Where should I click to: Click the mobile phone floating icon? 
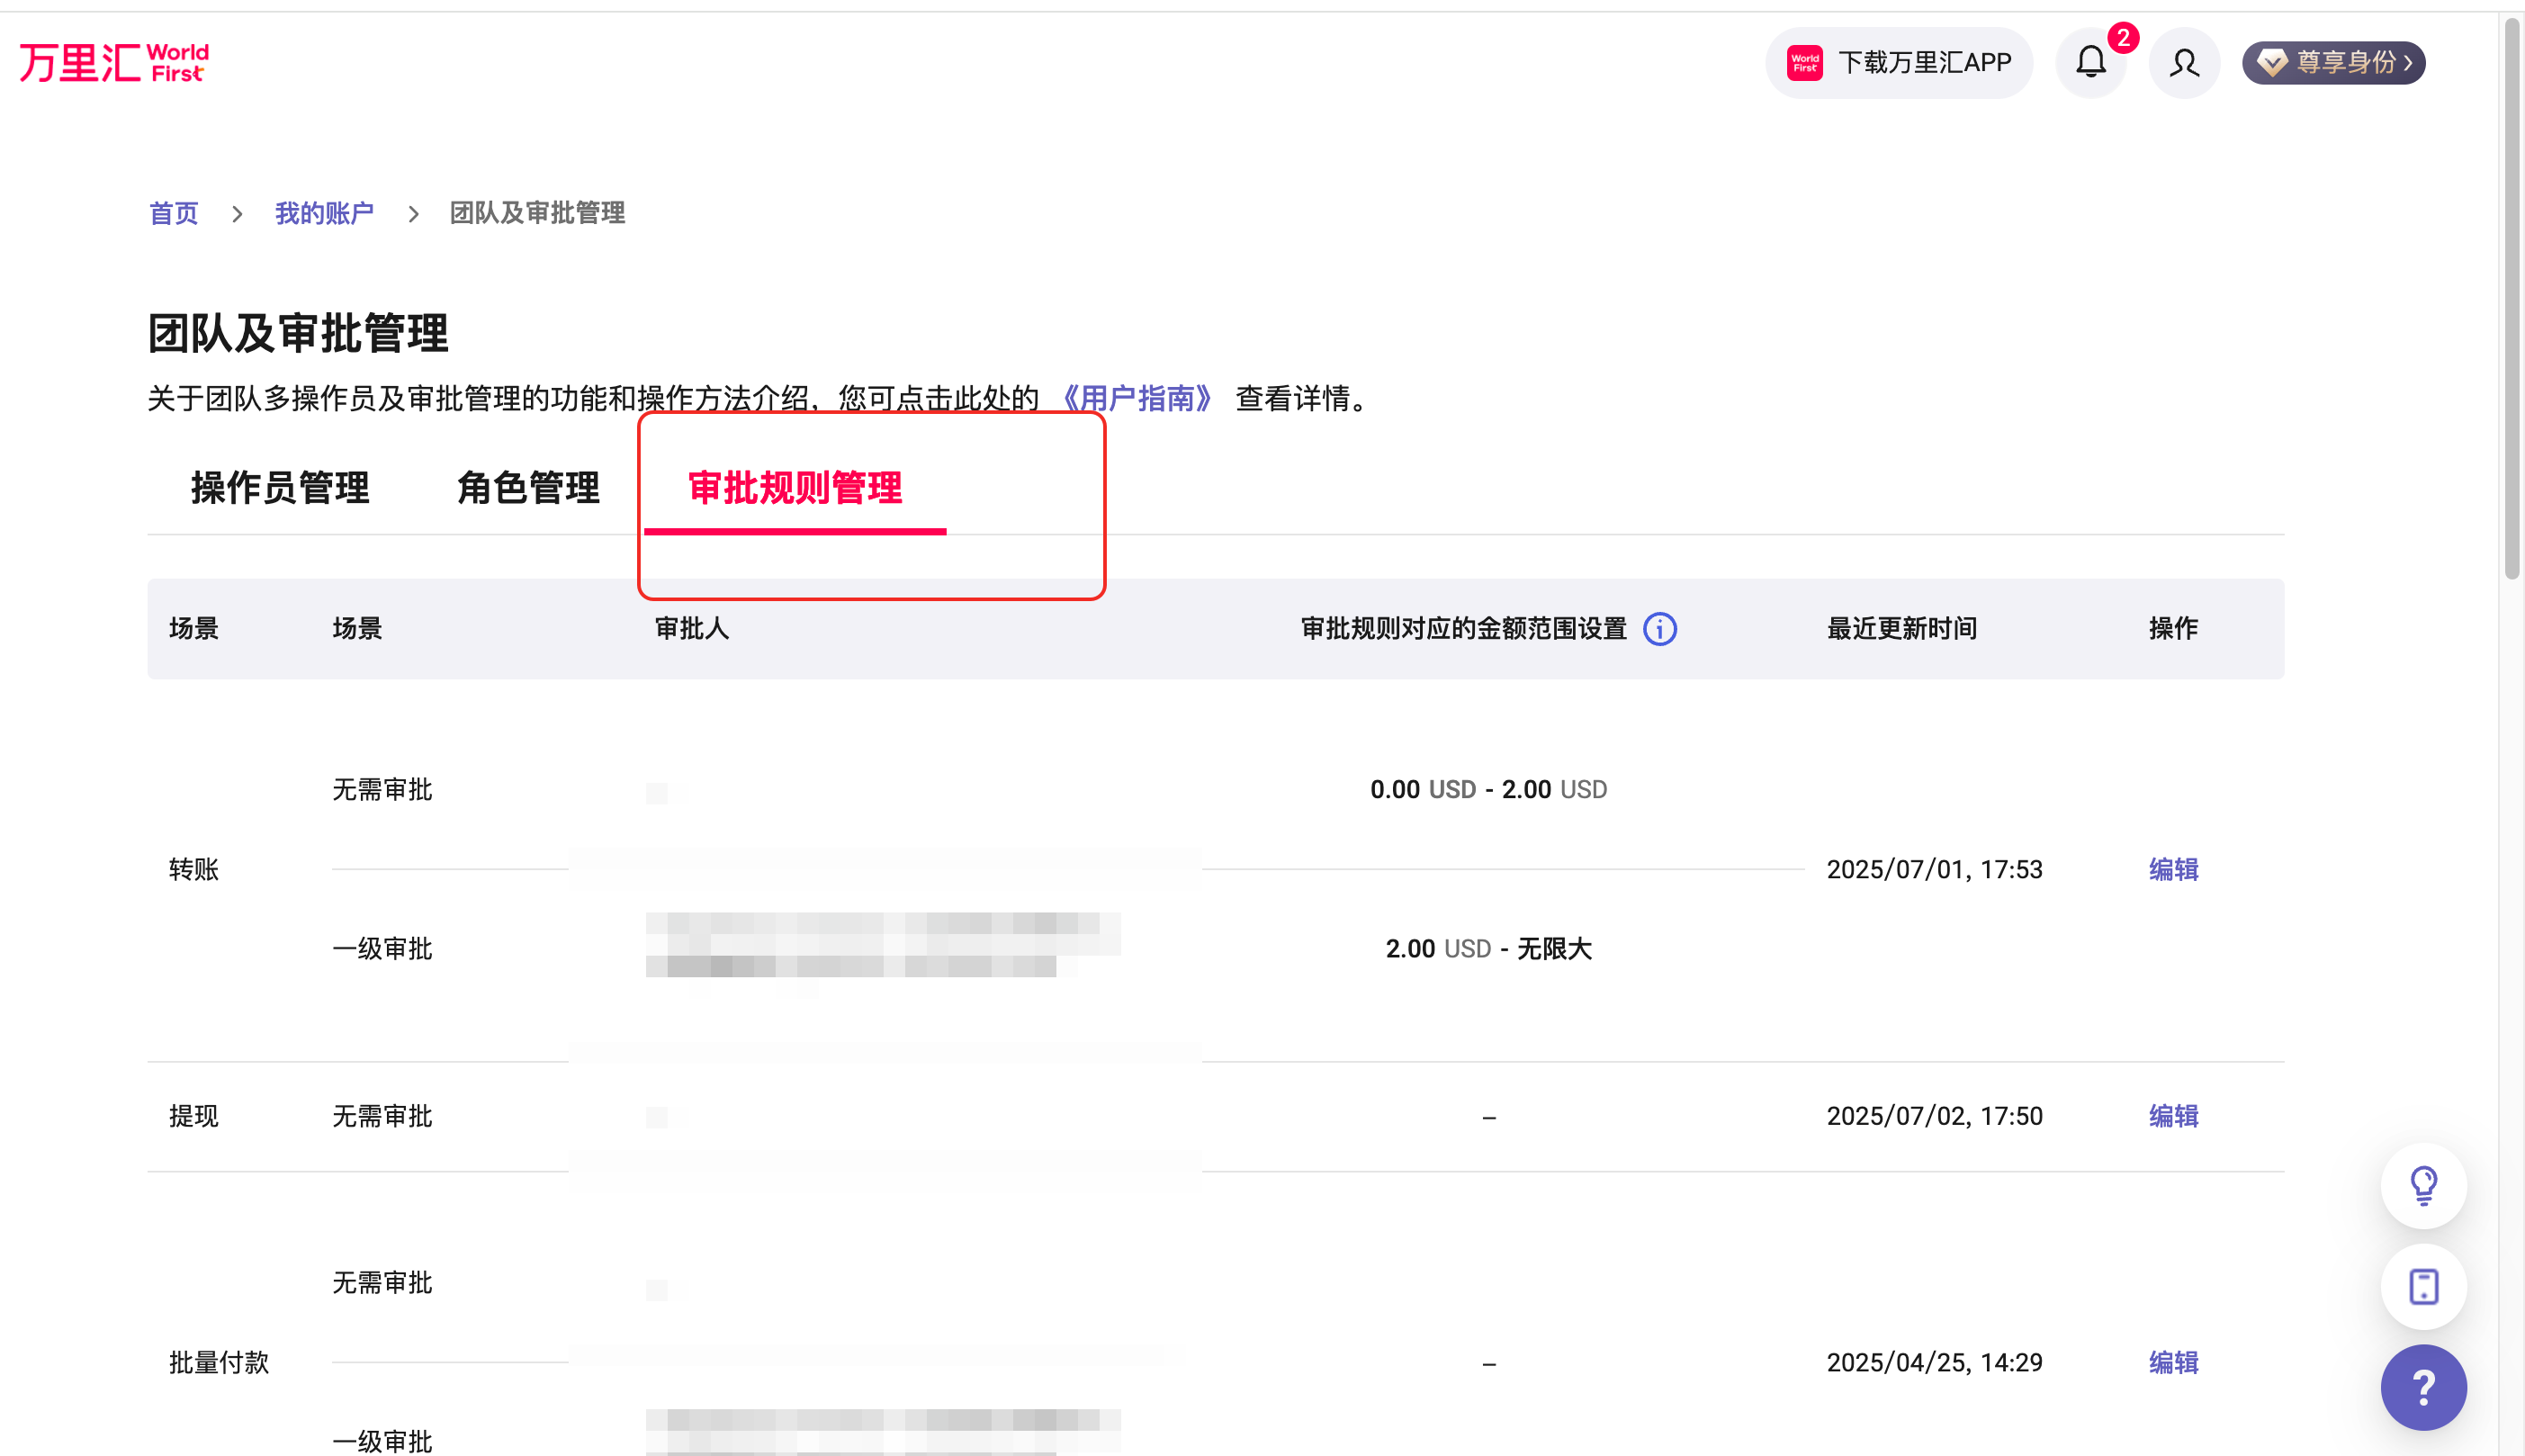tap(2423, 1286)
